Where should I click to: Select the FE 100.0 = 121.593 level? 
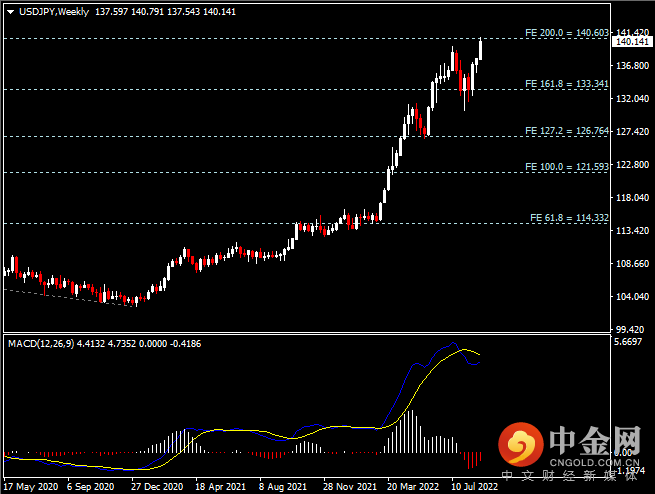567,167
